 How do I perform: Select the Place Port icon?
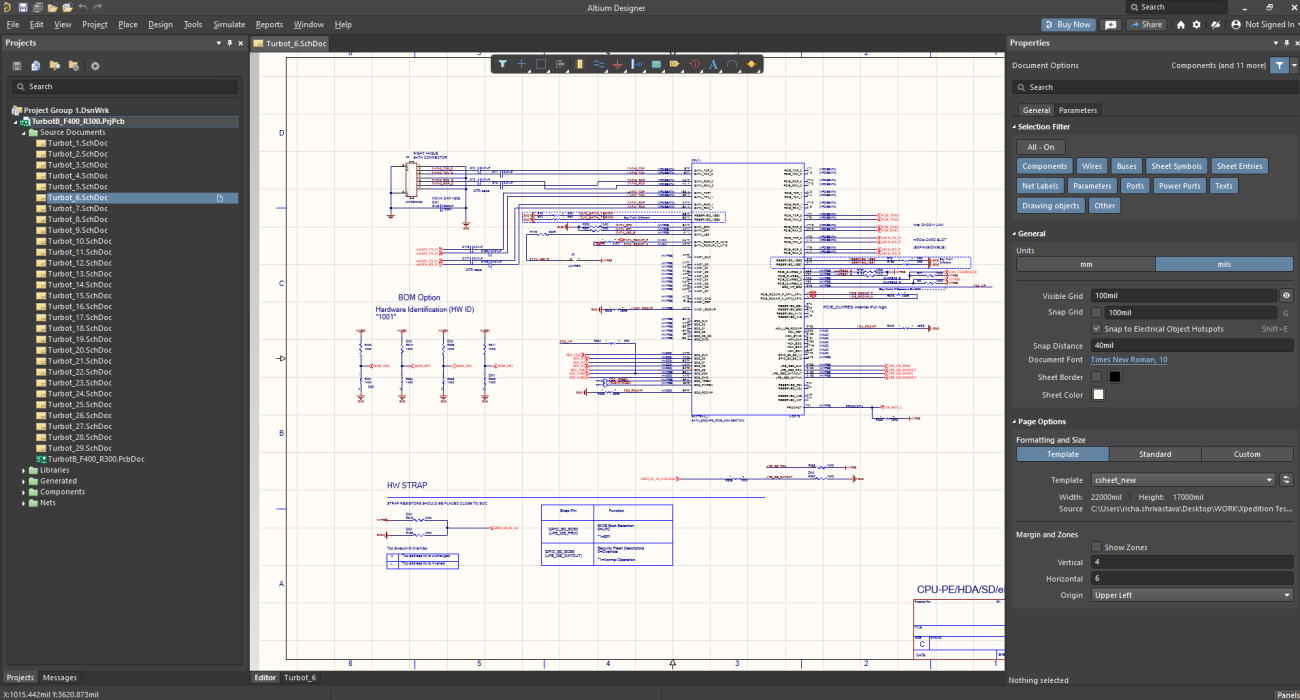point(675,64)
